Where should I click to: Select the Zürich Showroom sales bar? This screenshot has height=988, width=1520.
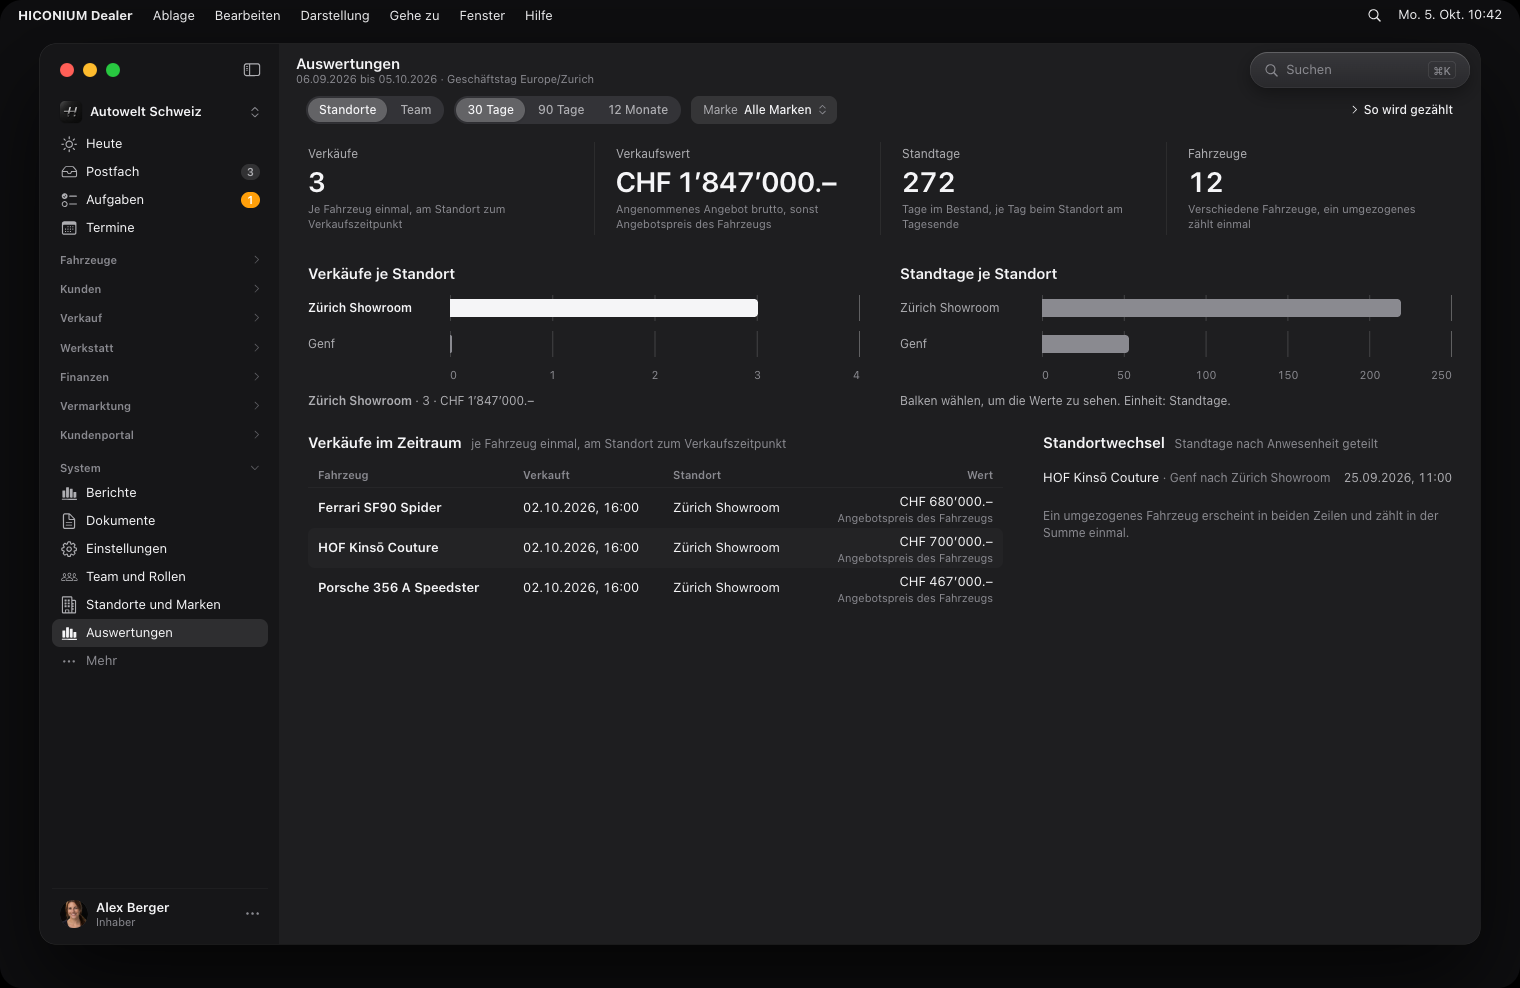(604, 308)
